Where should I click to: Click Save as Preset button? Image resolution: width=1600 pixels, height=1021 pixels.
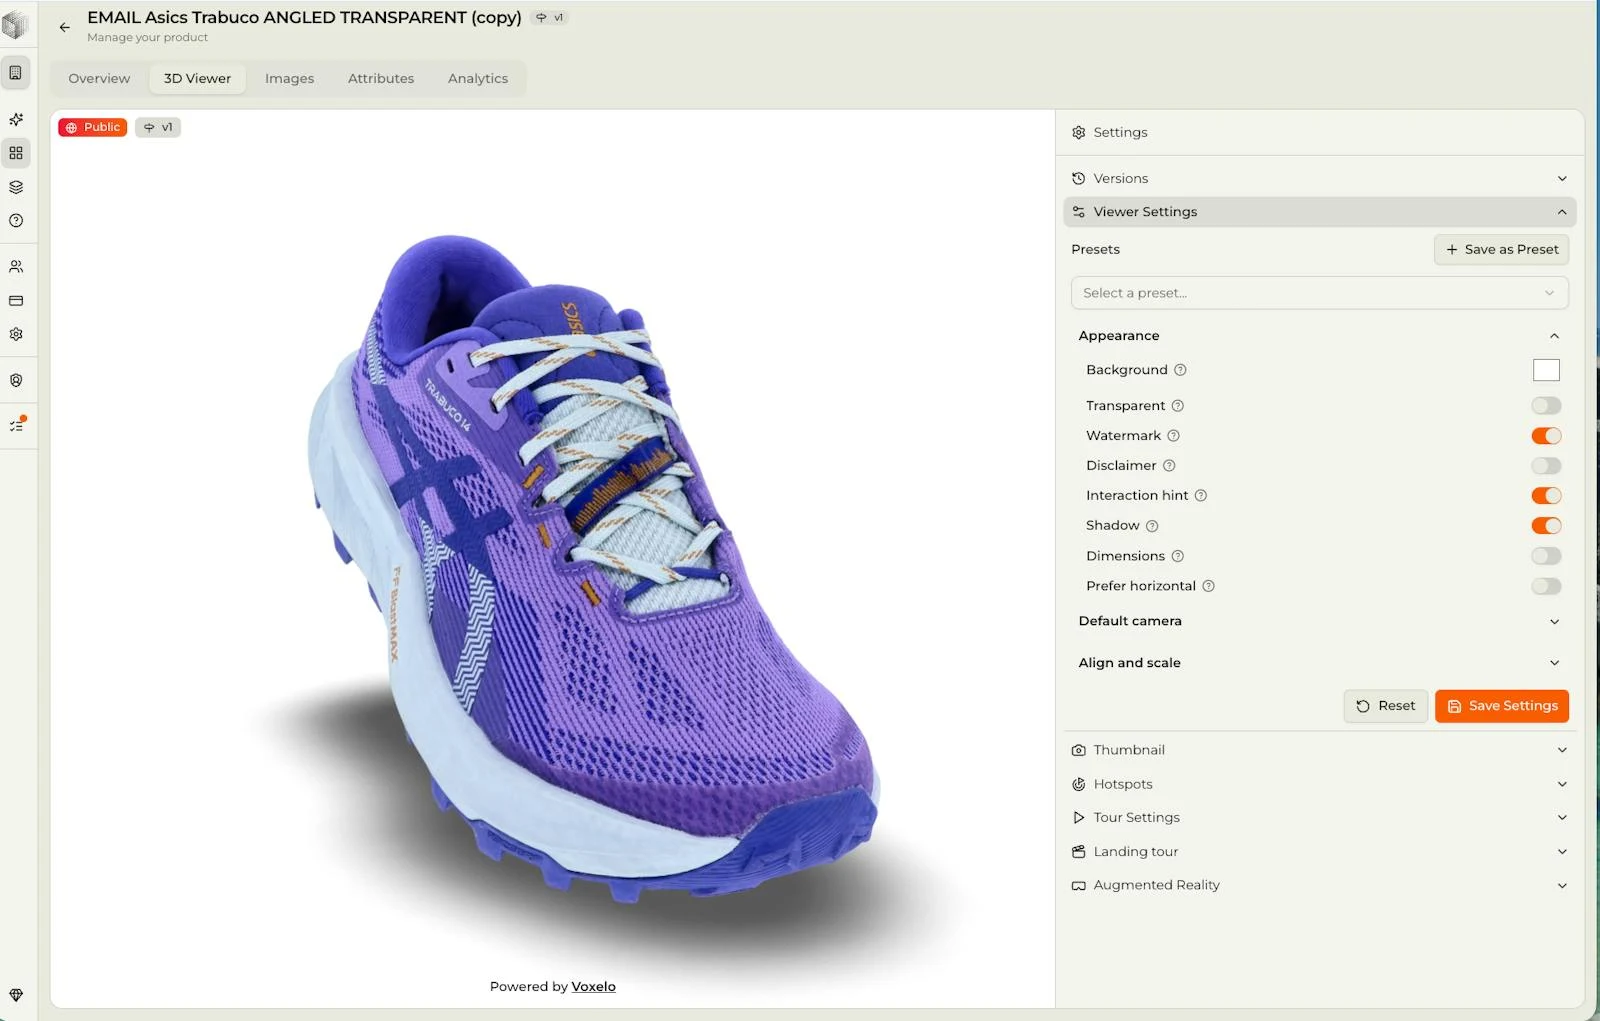(x=1501, y=250)
